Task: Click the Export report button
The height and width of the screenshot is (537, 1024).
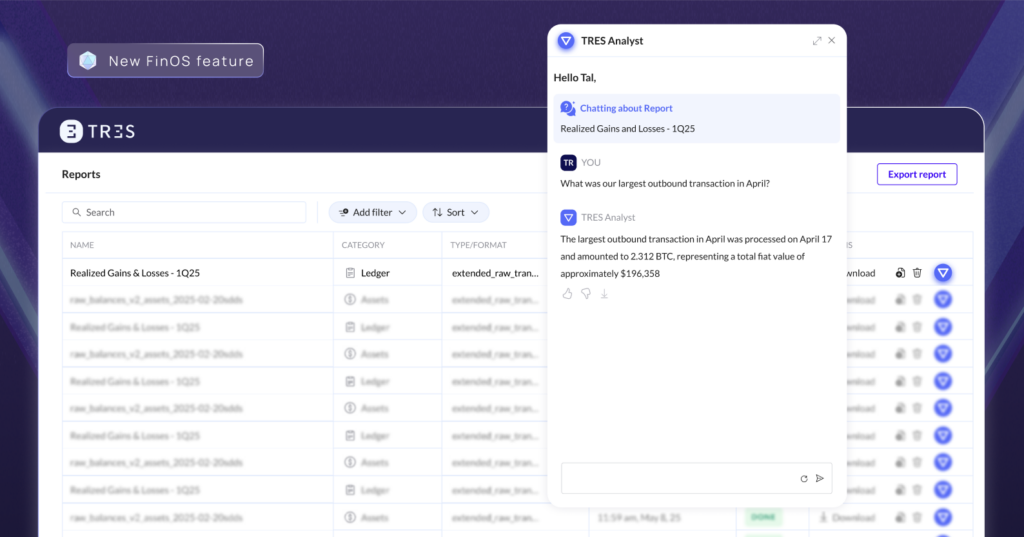Action: click(x=916, y=174)
